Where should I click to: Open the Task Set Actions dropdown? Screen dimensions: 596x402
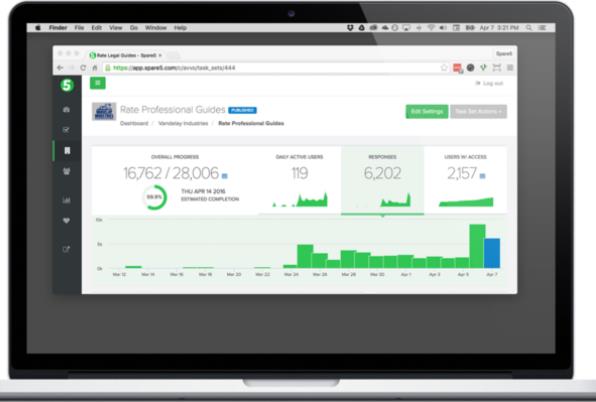pos(479,111)
